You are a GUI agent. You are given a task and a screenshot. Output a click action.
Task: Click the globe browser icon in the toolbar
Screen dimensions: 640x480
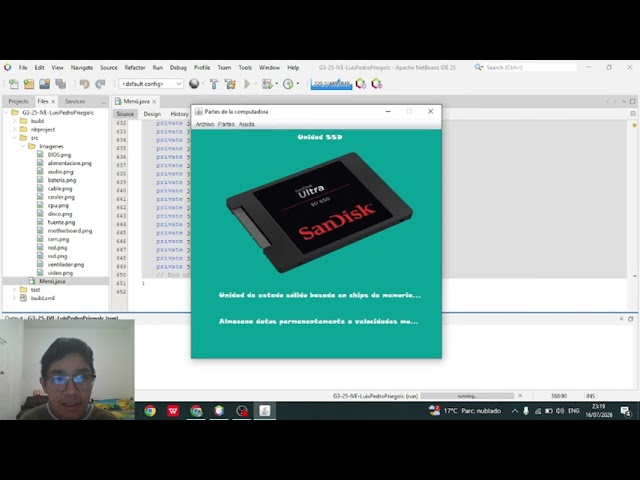click(194, 84)
